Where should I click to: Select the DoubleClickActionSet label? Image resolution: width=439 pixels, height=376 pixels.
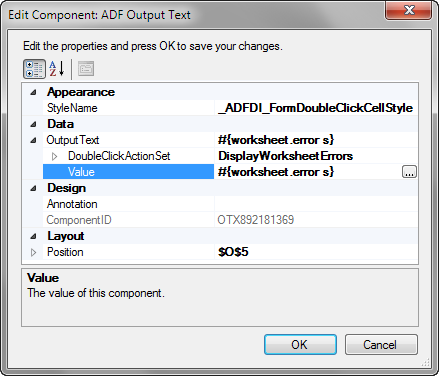point(119,156)
